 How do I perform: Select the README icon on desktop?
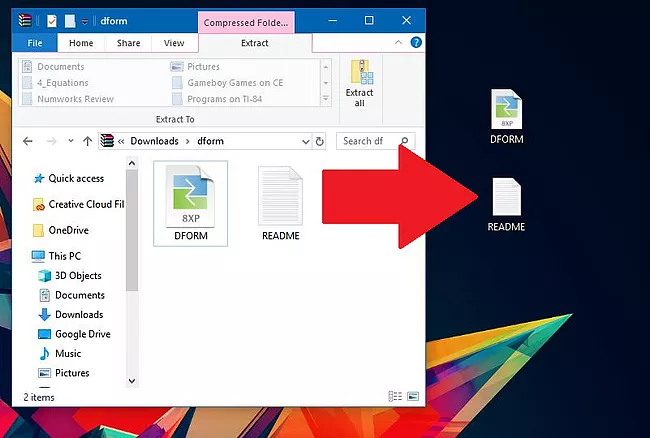pyautogui.click(x=506, y=204)
